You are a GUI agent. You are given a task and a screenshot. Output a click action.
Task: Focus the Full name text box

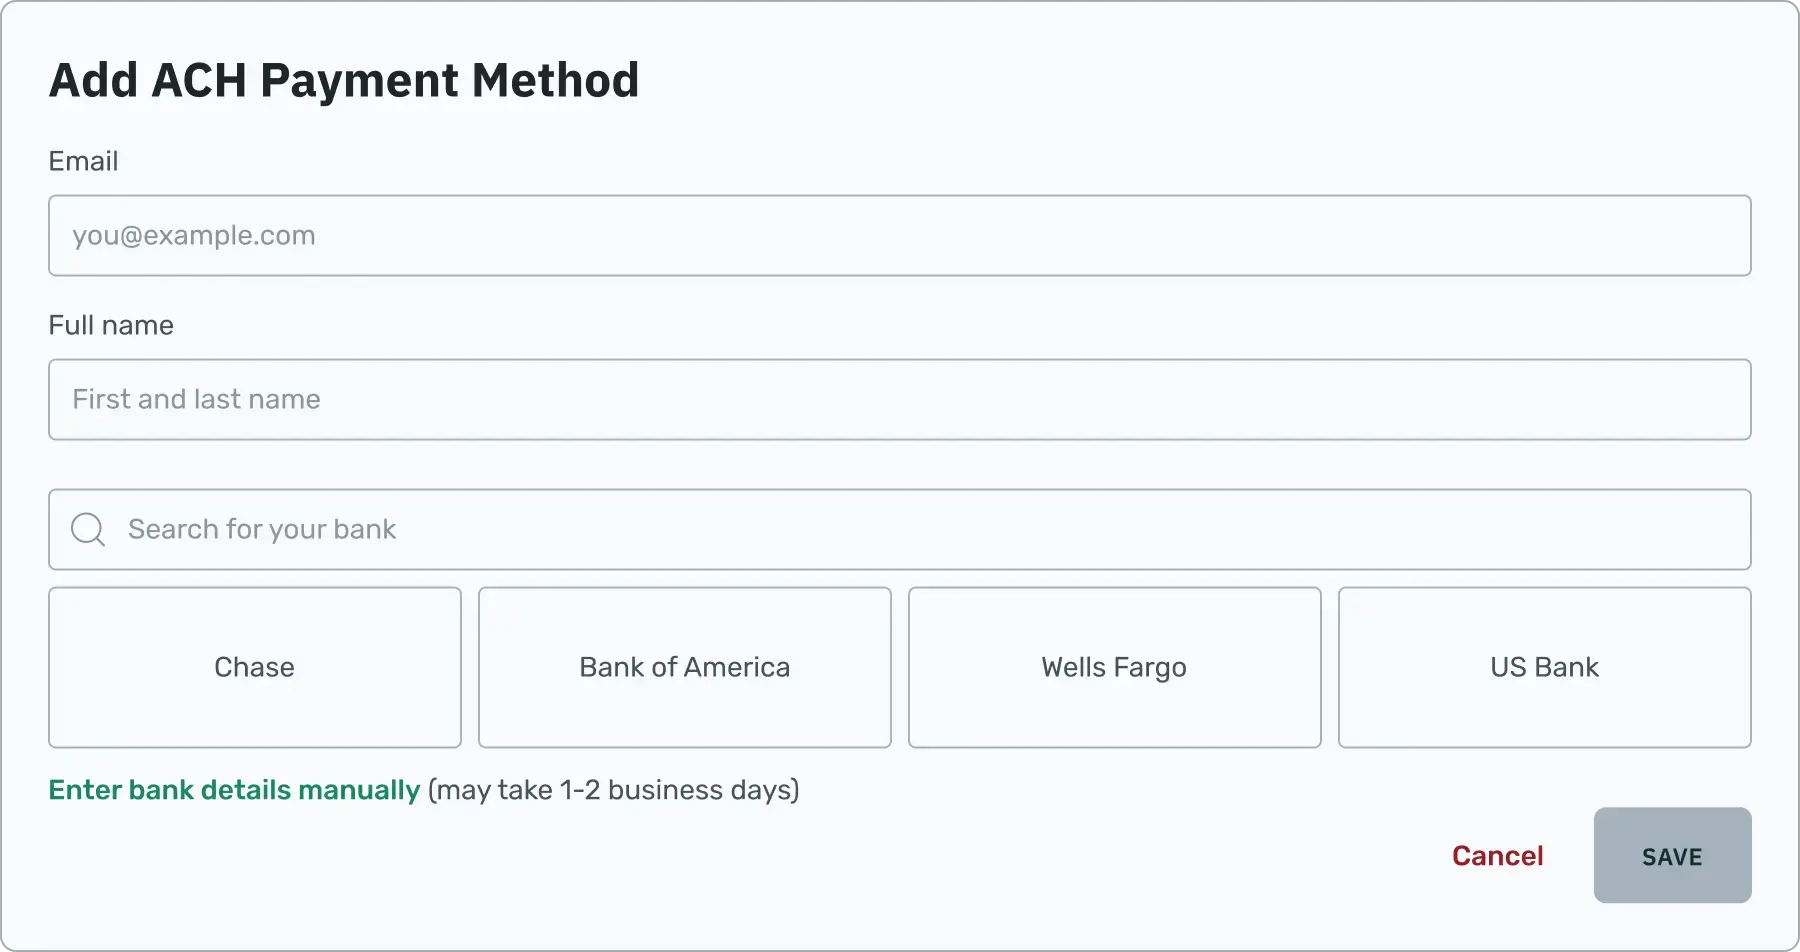pos(900,400)
